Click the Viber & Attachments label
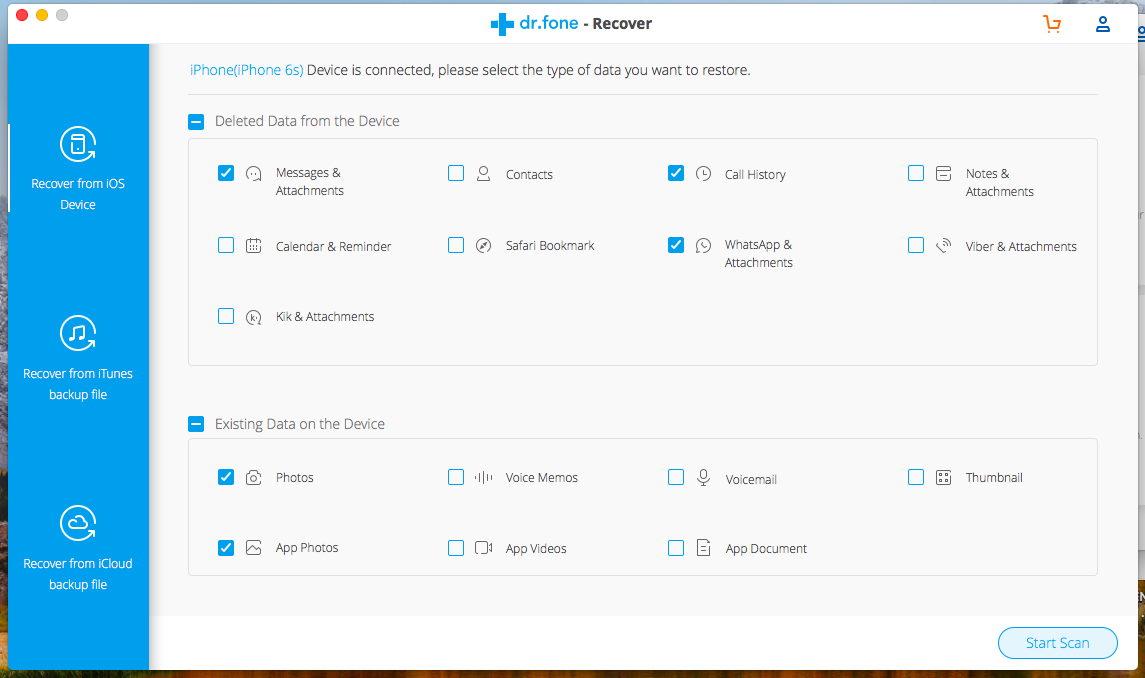The width and height of the screenshot is (1145, 678). pyautogui.click(x=1021, y=247)
